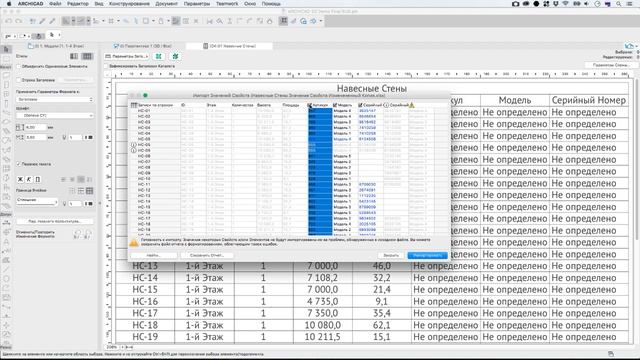Screen dimensions: 640x360
Task: Click the Redo arrow in the toolbar
Action: [18, 21]
